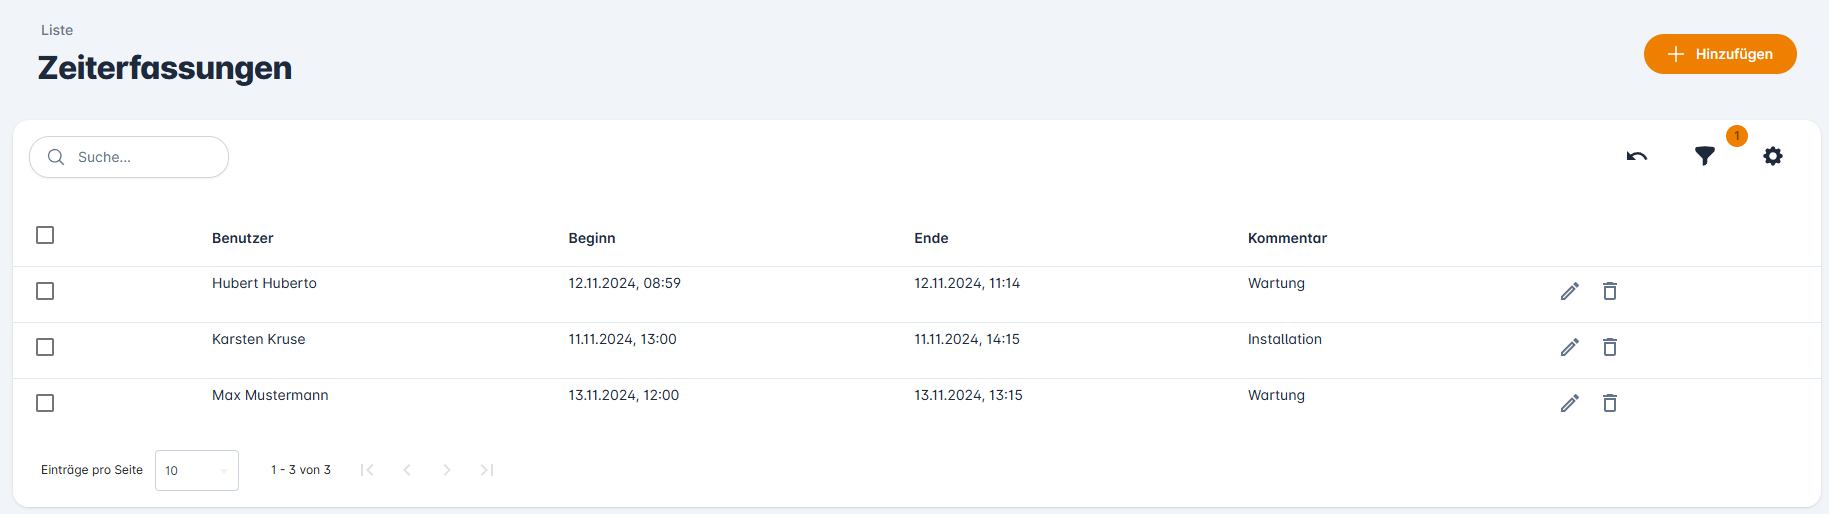This screenshot has width=1829, height=514.
Task: Edit Hubert Huberto's time entry
Action: tap(1570, 291)
